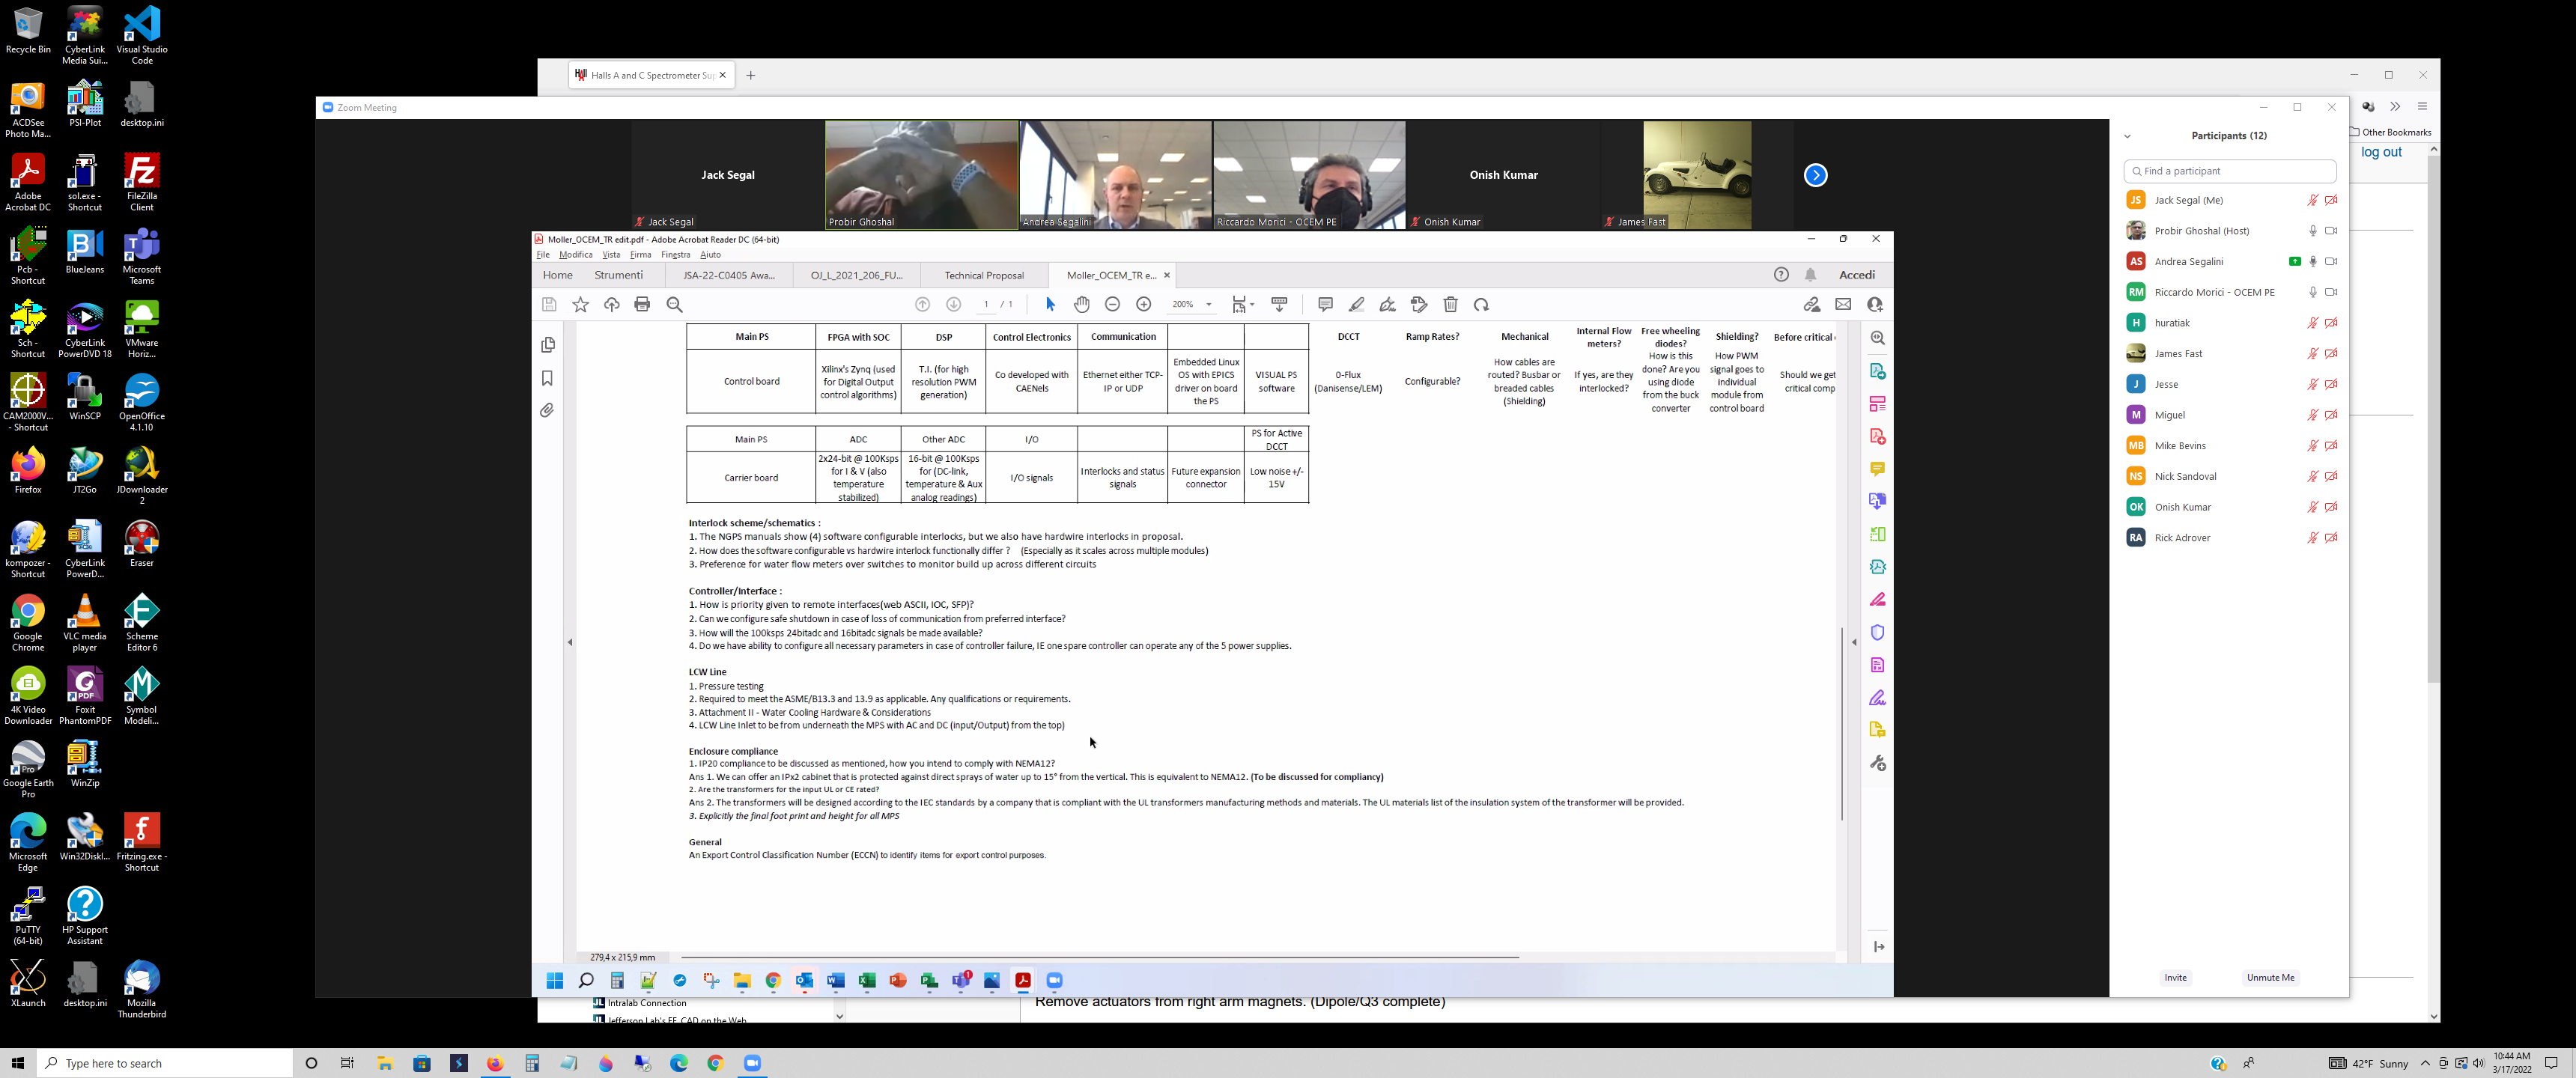Open the bookmarks panel icon in Acrobat sidebar
2576x1078 pixels.
(x=547, y=378)
